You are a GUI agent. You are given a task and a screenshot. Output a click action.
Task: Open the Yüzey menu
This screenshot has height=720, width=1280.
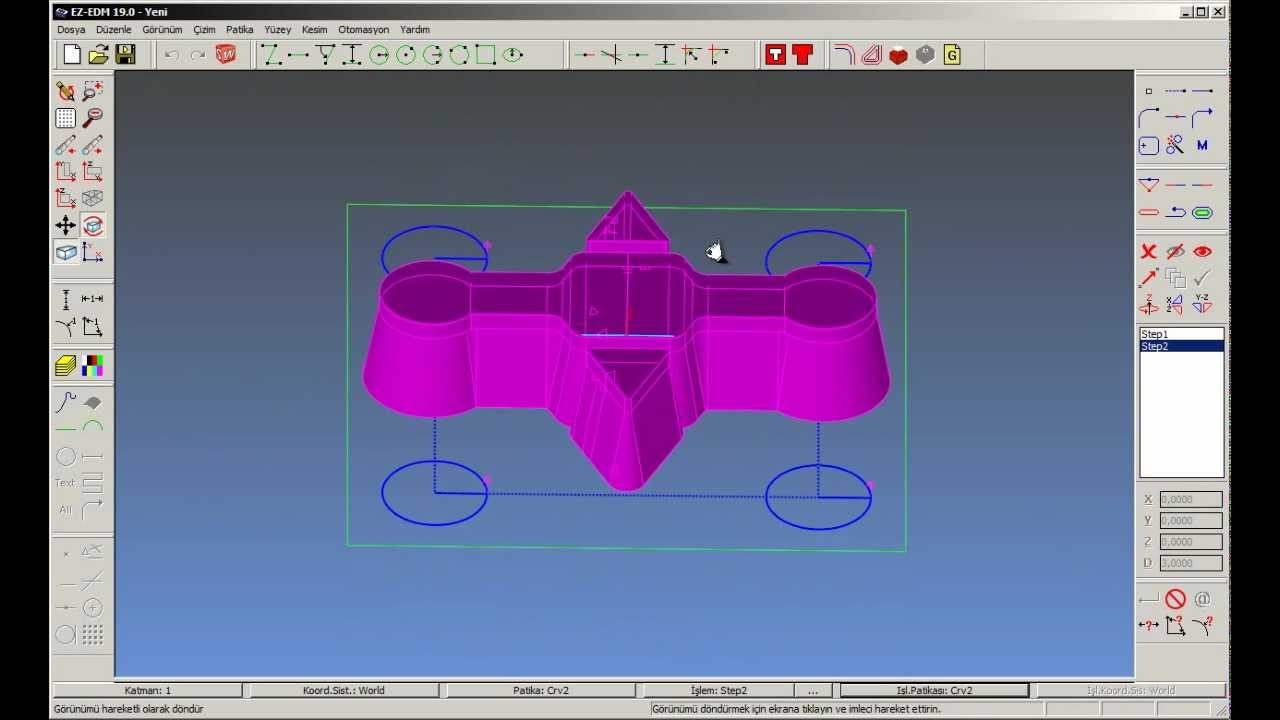coord(277,30)
